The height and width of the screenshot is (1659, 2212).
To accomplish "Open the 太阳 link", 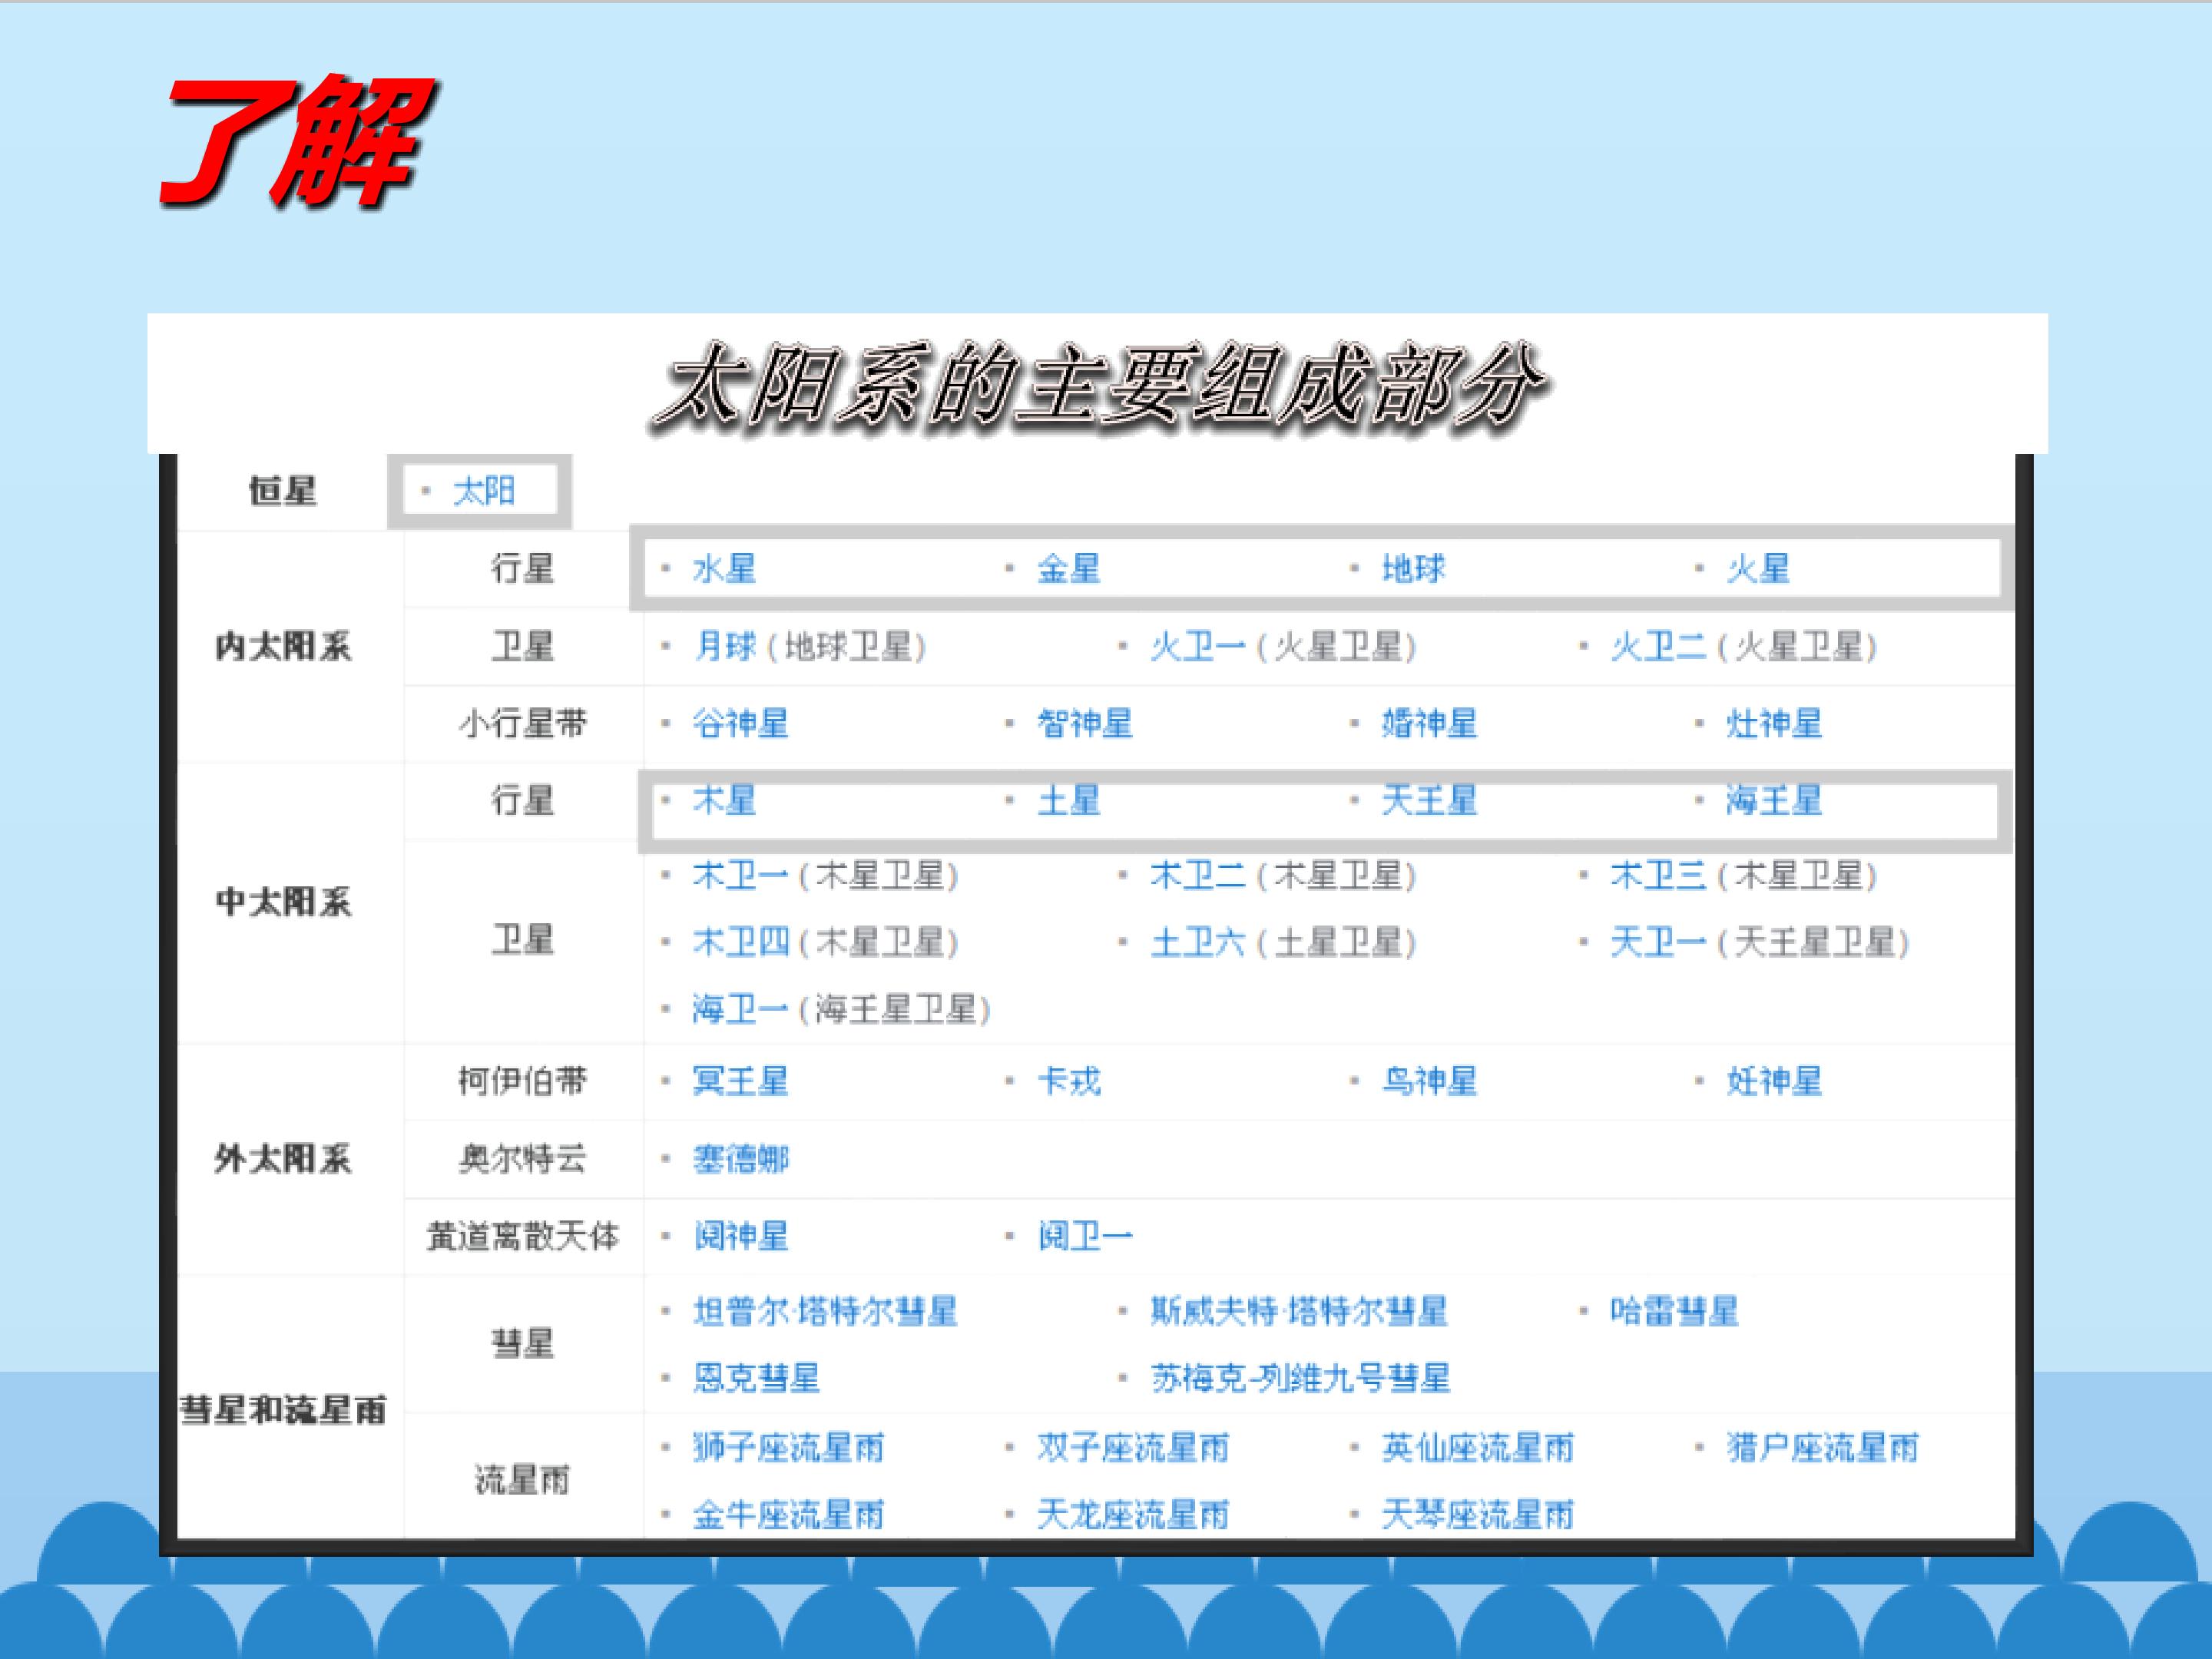I will (484, 491).
